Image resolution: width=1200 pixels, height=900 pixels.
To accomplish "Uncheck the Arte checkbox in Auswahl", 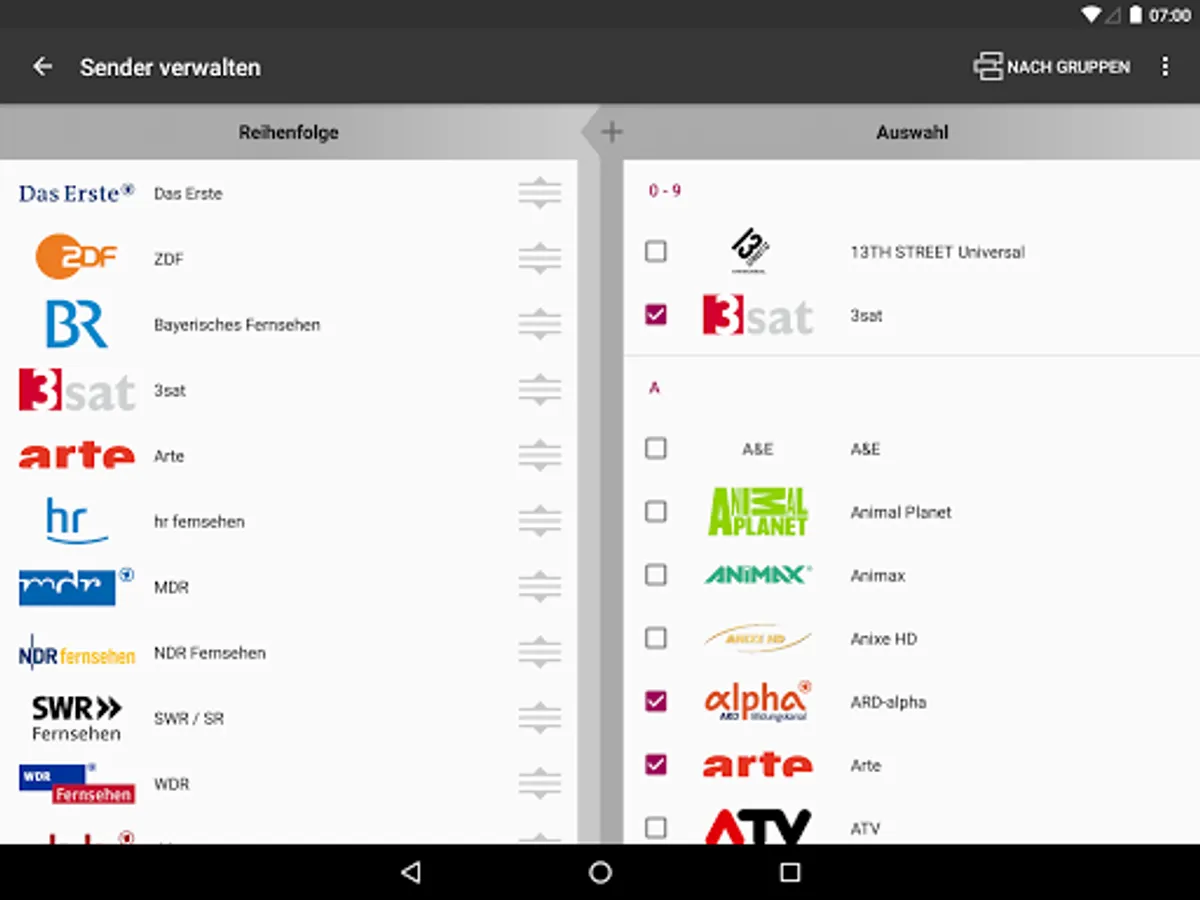I will coord(656,765).
